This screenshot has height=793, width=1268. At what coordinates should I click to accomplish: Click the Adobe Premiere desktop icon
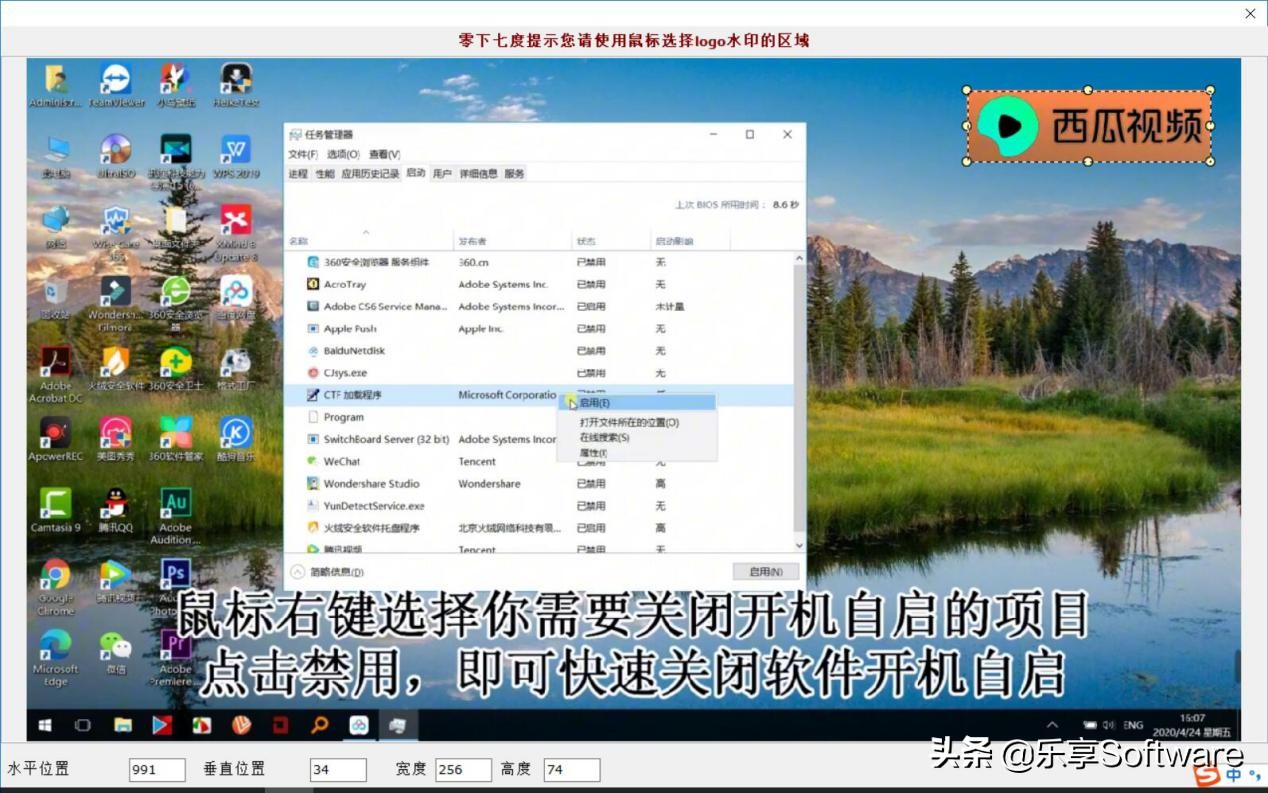(x=175, y=658)
